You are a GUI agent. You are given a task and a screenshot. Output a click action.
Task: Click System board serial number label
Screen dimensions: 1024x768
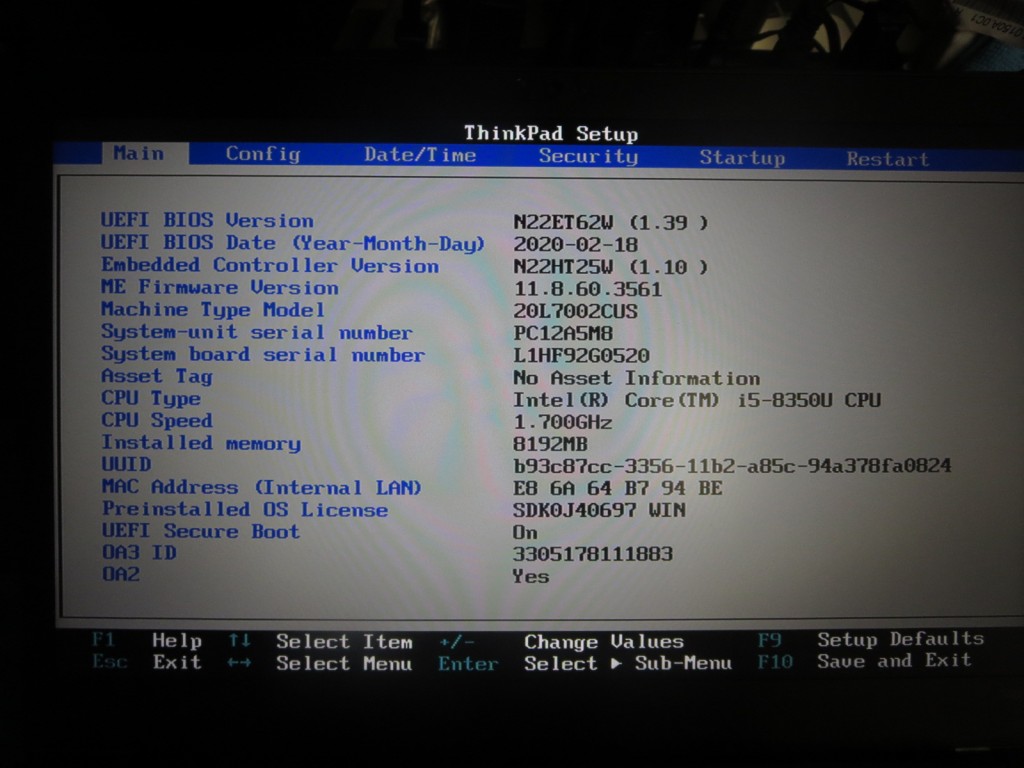(x=263, y=354)
